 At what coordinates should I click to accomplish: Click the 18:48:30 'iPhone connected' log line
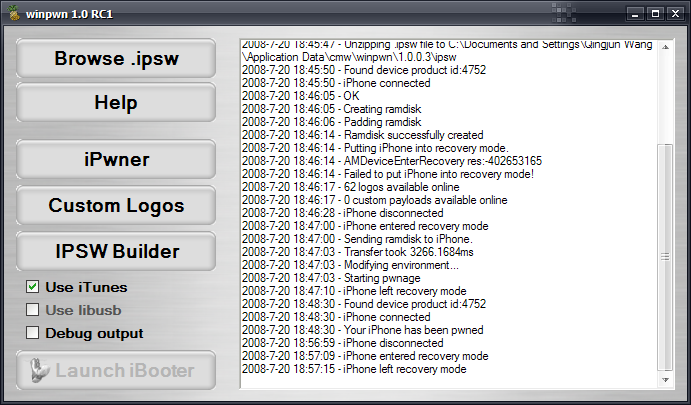336,317
